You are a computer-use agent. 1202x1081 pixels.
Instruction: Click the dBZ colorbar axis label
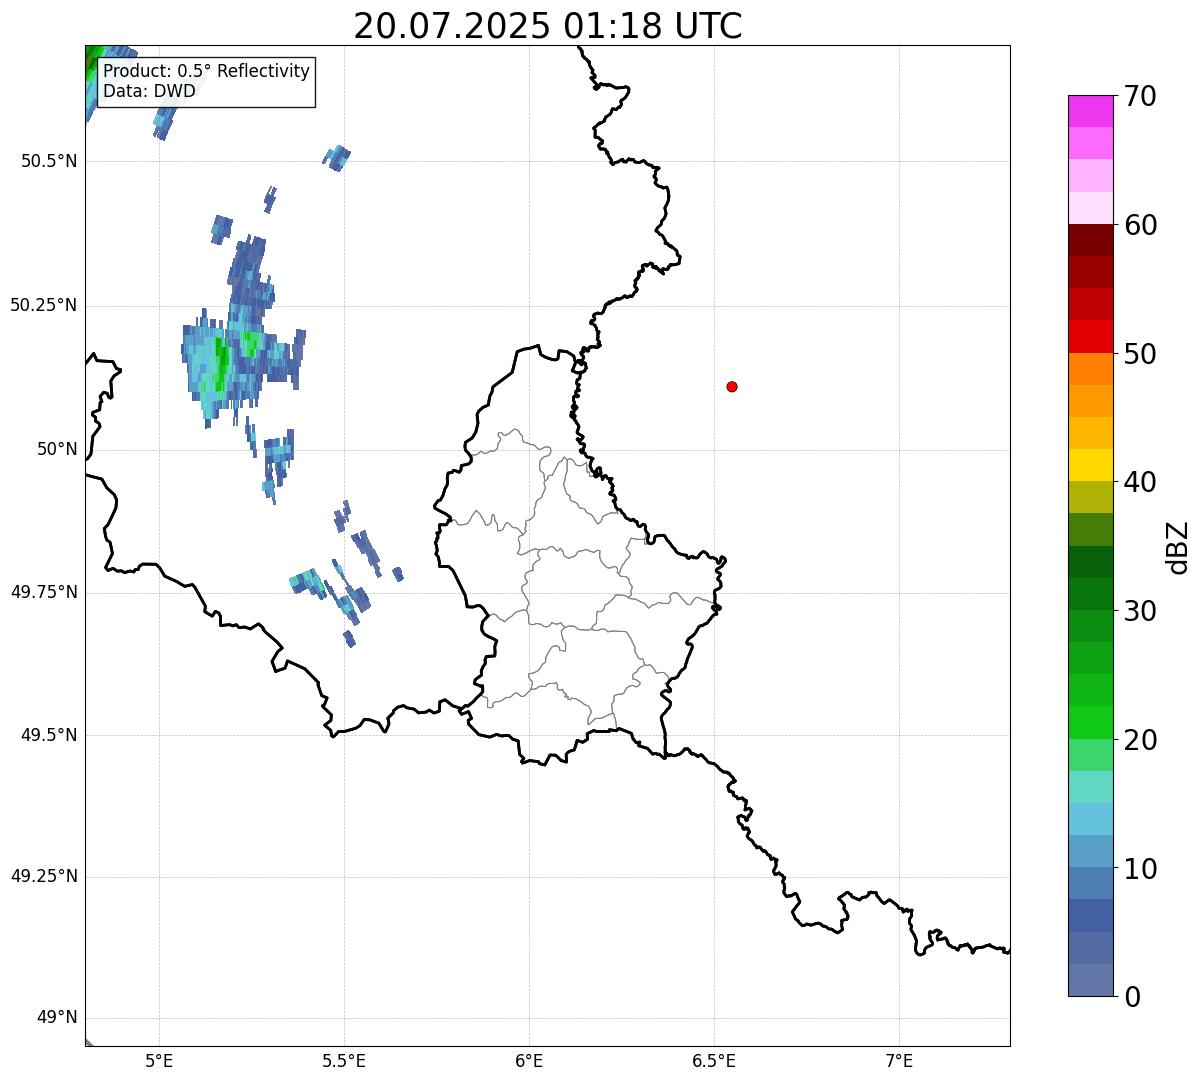click(1178, 546)
